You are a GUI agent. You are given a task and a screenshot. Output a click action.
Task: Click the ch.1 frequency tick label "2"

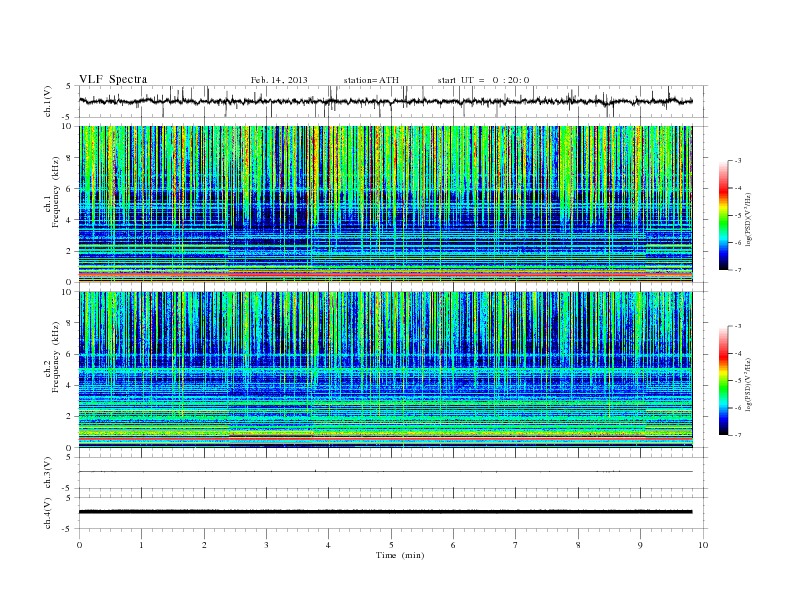click(x=69, y=251)
